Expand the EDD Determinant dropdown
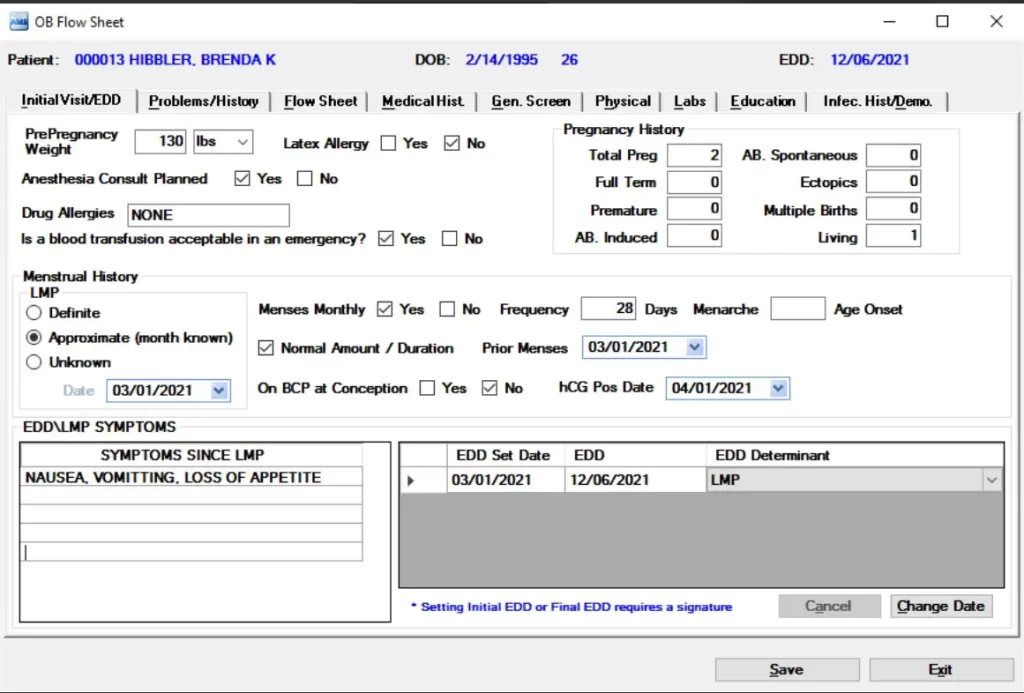This screenshot has height=693, width=1024. click(992, 480)
